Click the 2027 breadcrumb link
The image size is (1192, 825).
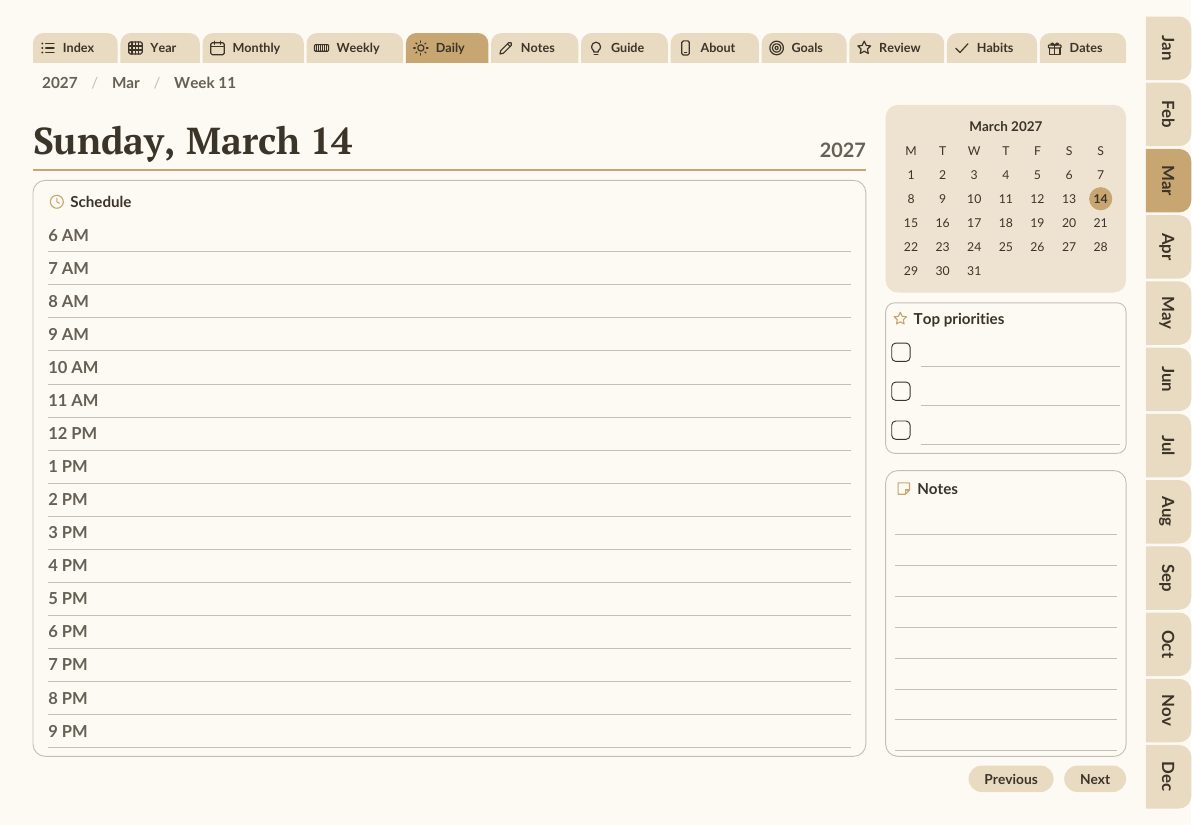(59, 83)
